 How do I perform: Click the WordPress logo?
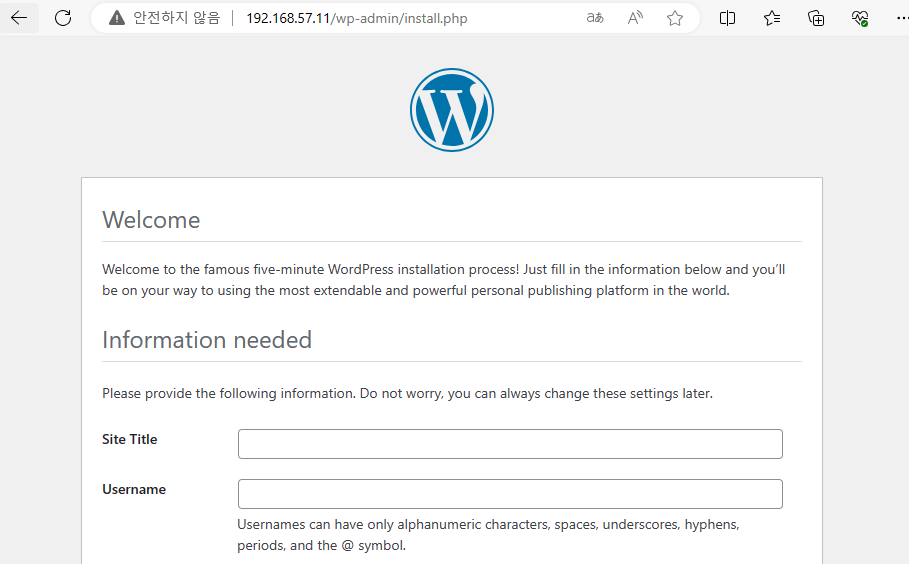(452, 110)
